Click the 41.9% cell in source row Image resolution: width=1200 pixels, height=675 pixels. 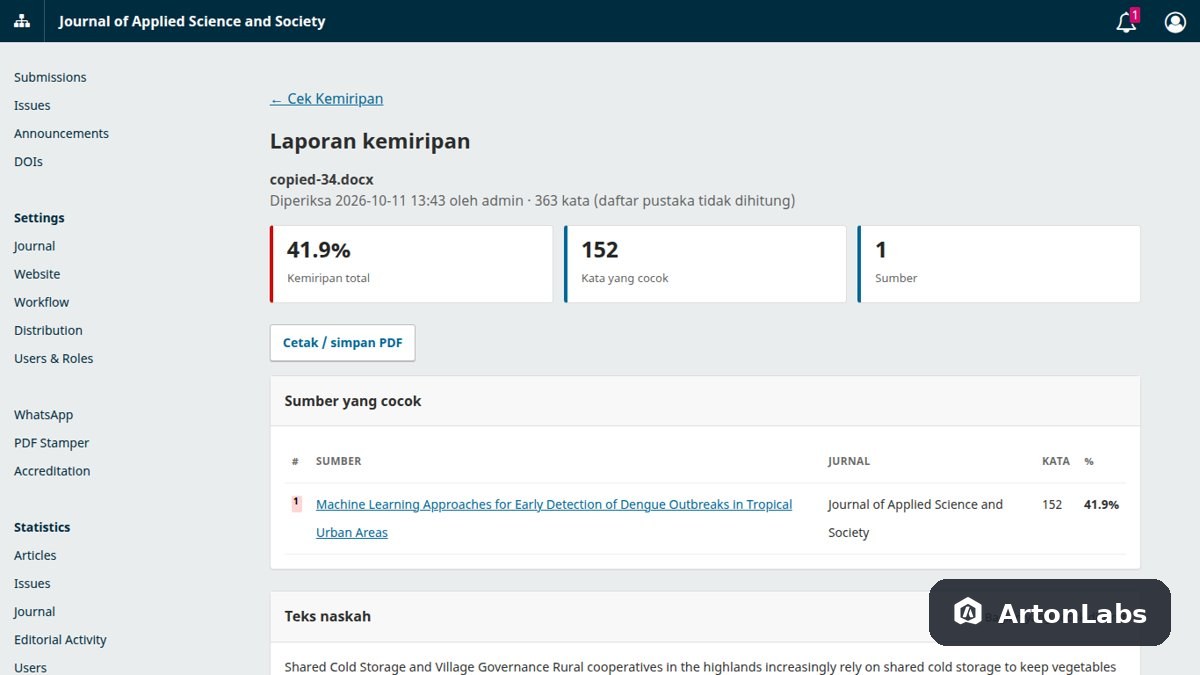point(1101,505)
